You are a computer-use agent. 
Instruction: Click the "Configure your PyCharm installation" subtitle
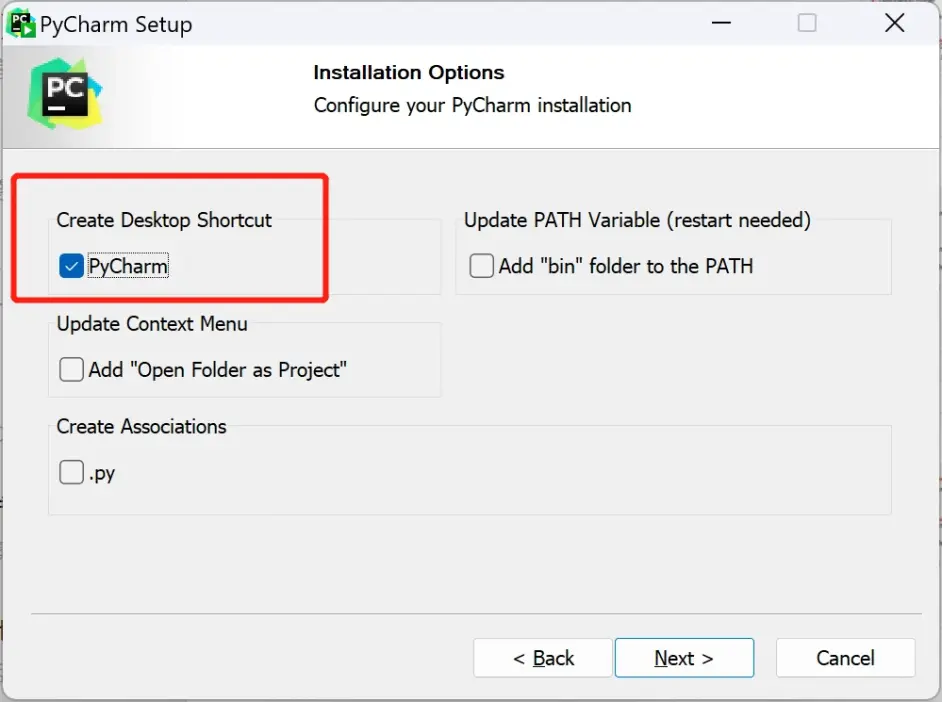click(472, 105)
